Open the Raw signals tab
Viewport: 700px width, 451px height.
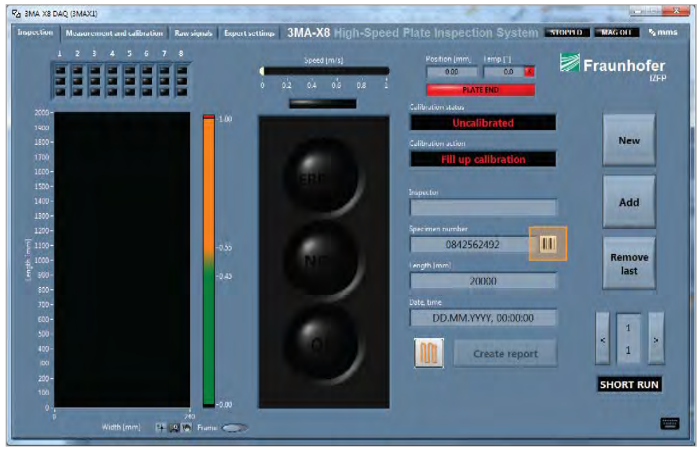(x=193, y=33)
